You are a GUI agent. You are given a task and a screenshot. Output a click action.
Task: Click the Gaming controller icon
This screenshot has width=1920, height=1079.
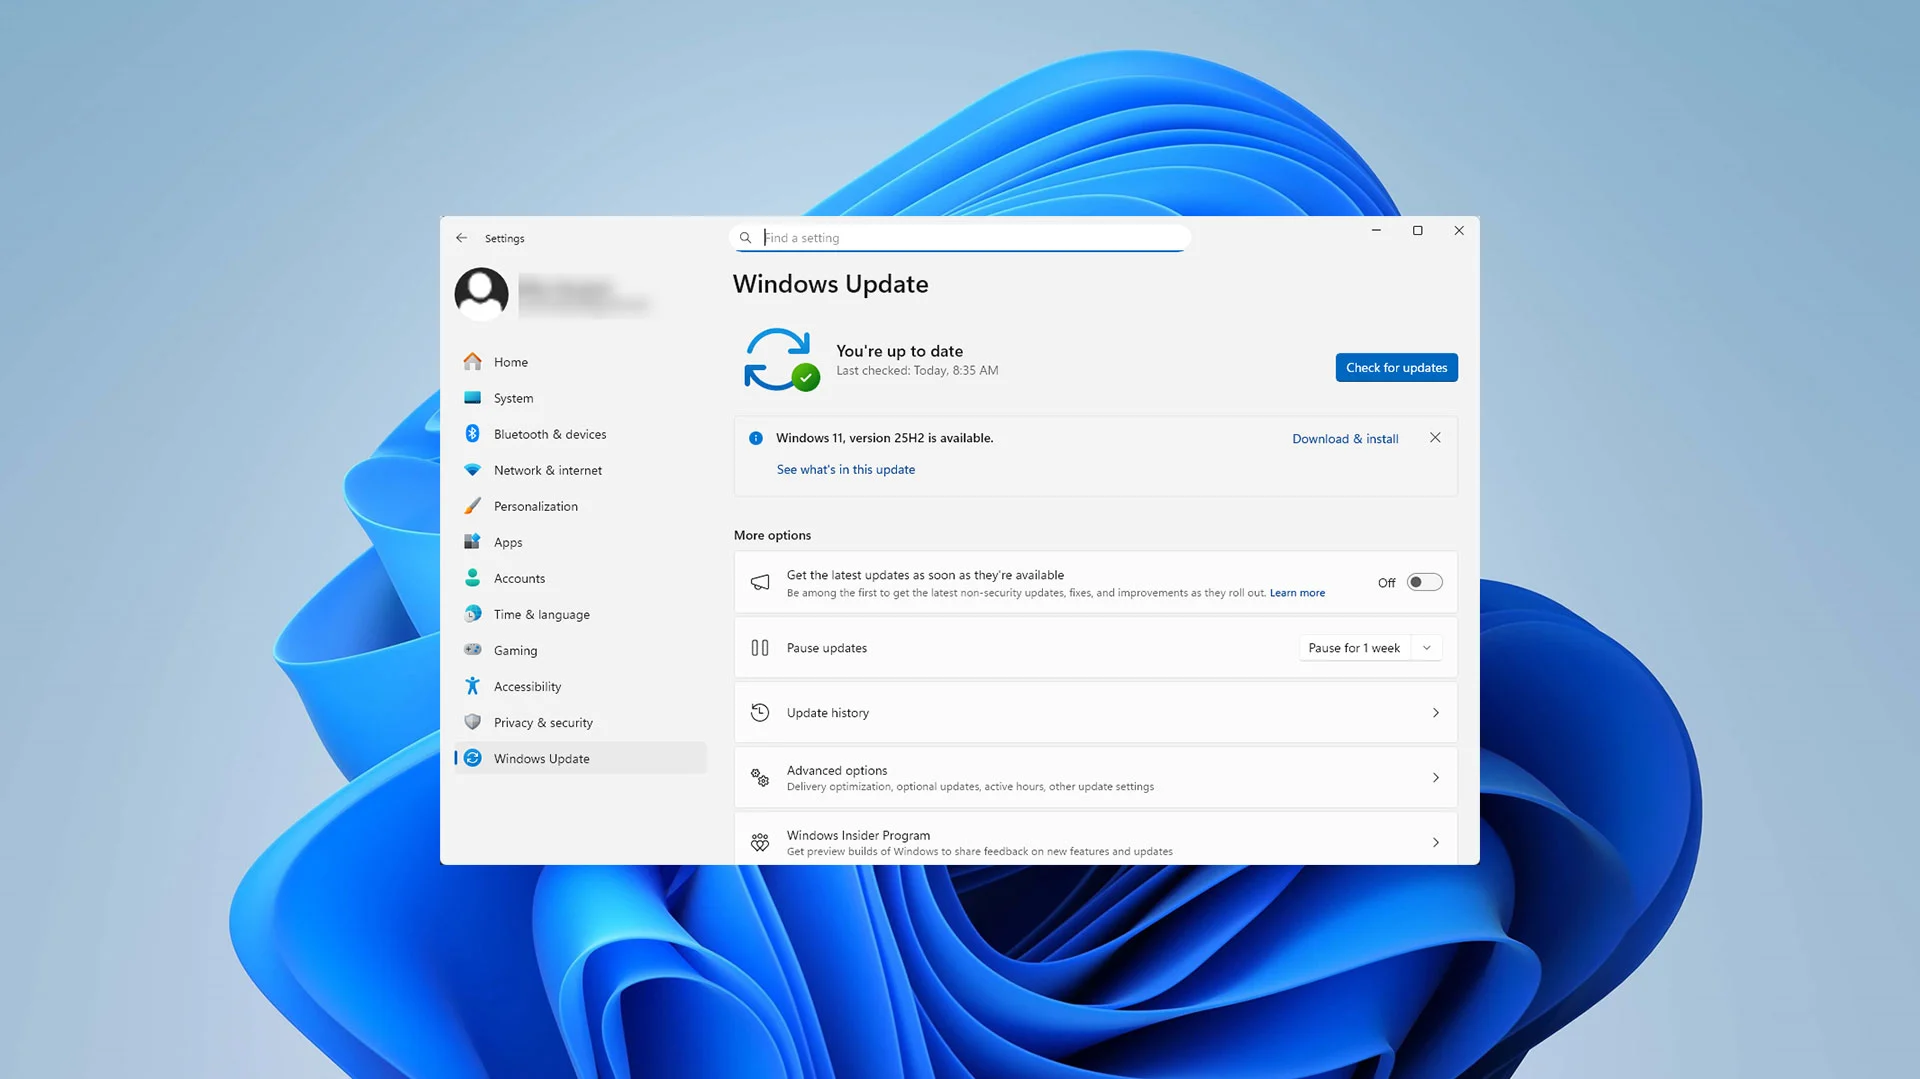[473, 650]
